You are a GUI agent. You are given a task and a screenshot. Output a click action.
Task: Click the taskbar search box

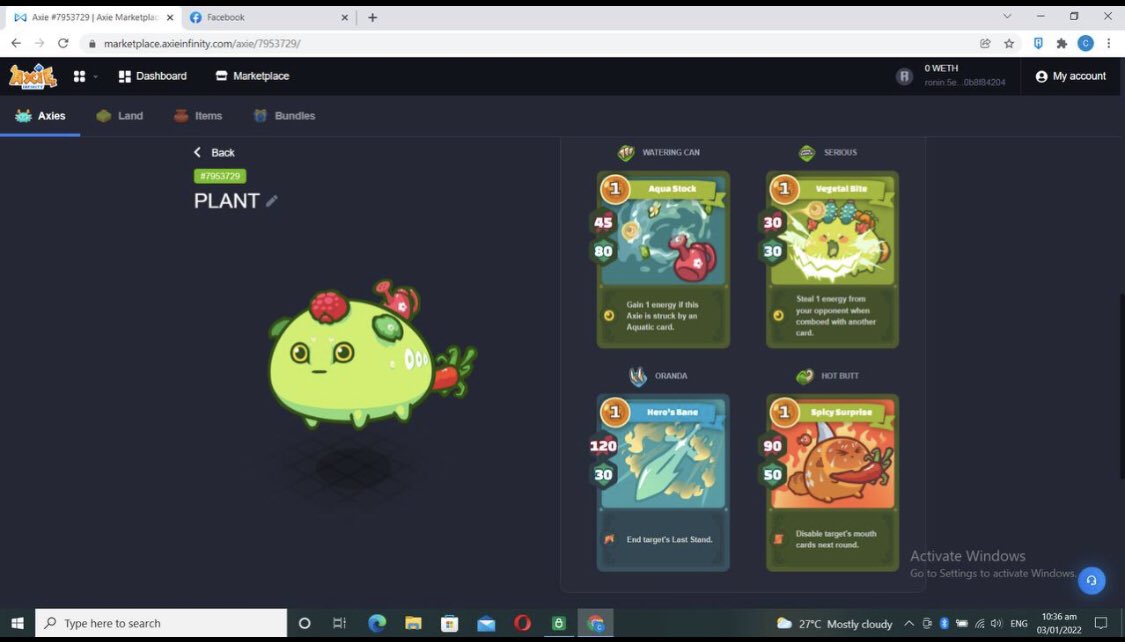coord(161,623)
